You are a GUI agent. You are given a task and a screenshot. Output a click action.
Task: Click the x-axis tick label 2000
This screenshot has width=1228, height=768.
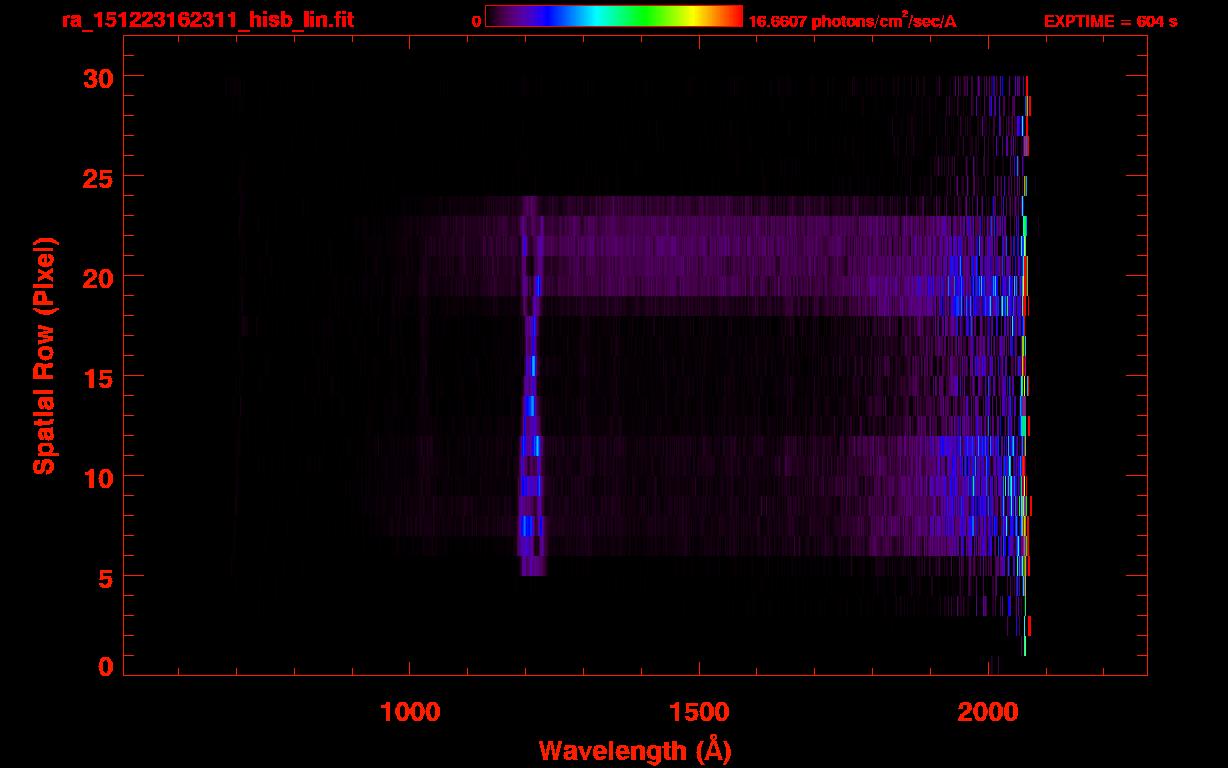click(989, 712)
